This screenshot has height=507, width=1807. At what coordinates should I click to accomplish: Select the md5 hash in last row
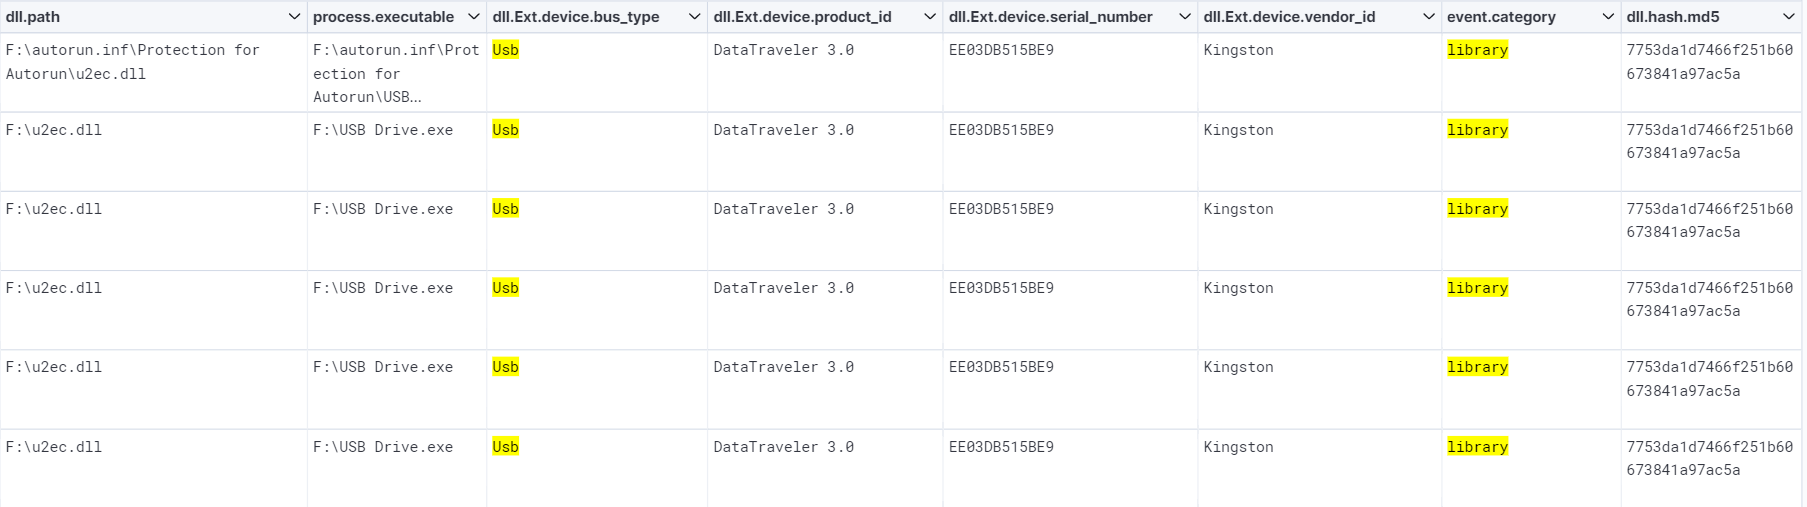1709,458
